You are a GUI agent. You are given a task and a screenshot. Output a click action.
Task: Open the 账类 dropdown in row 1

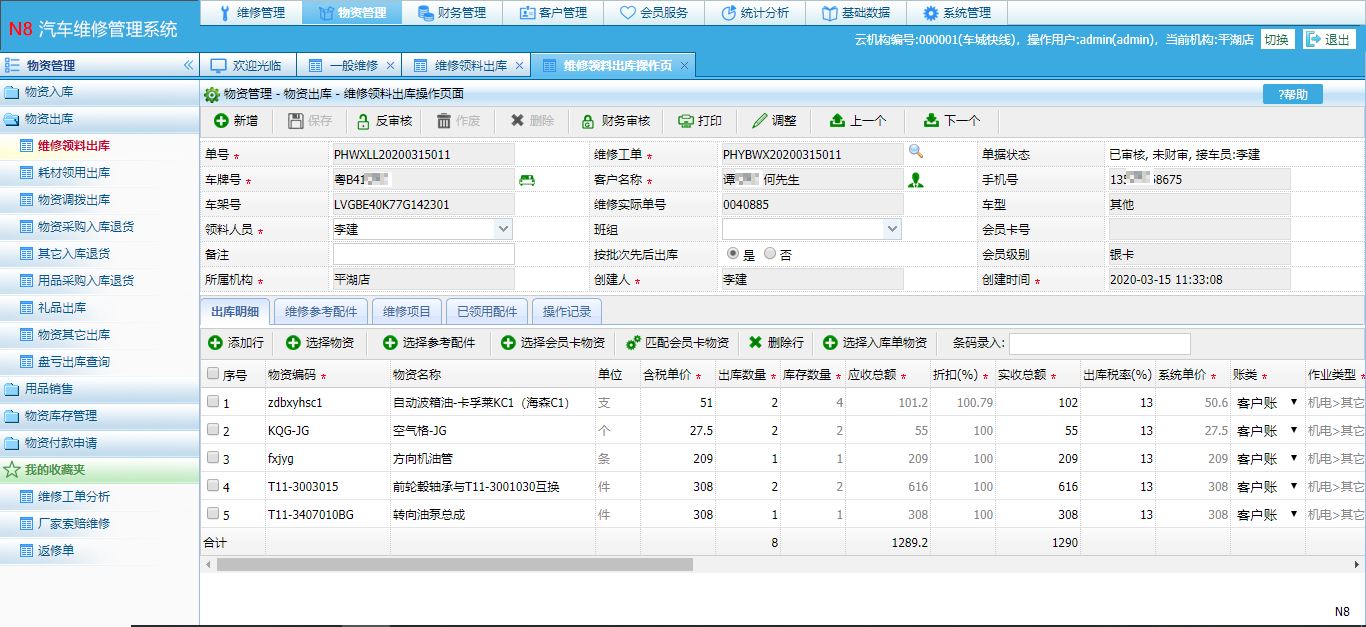click(x=1266, y=402)
